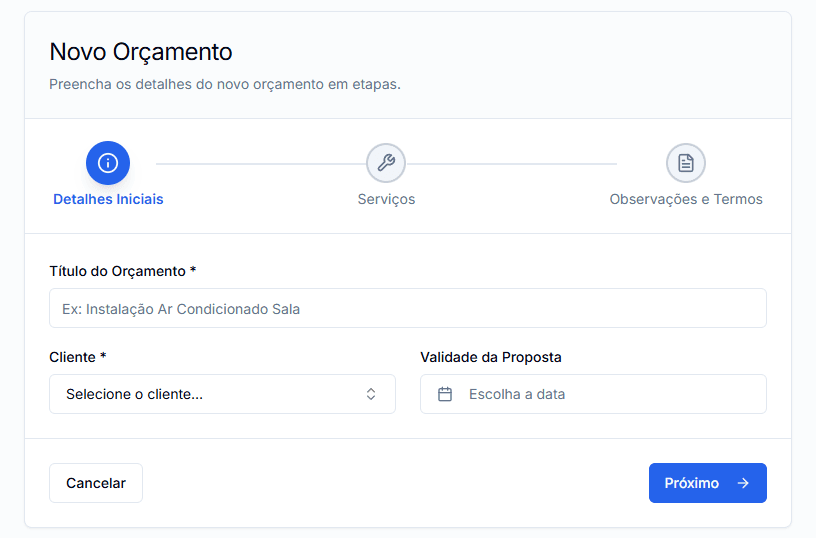Image resolution: width=816 pixels, height=538 pixels.
Task: Click the right arrow icon inside Próximo
Action: (743, 483)
